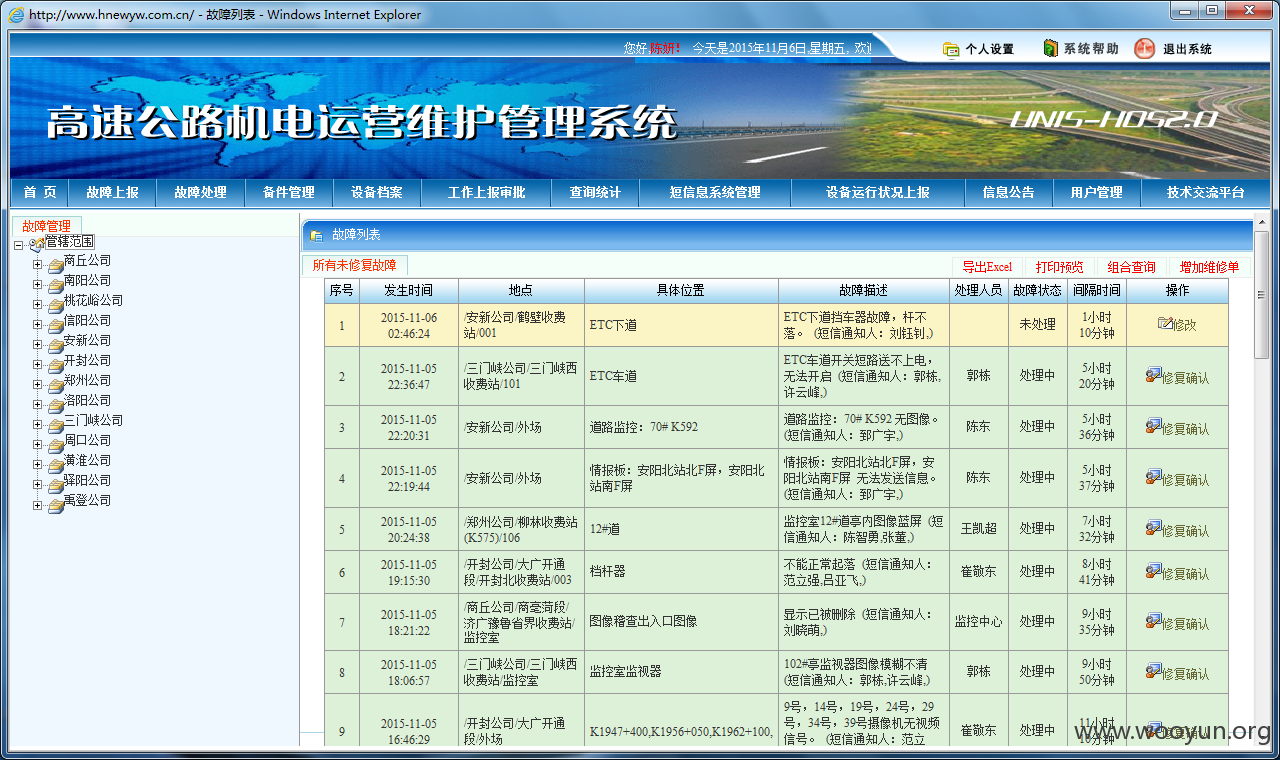Select the 所有未修复故障 tab
Image resolution: width=1280 pixels, height=760 pixels.
pos(354,266)
